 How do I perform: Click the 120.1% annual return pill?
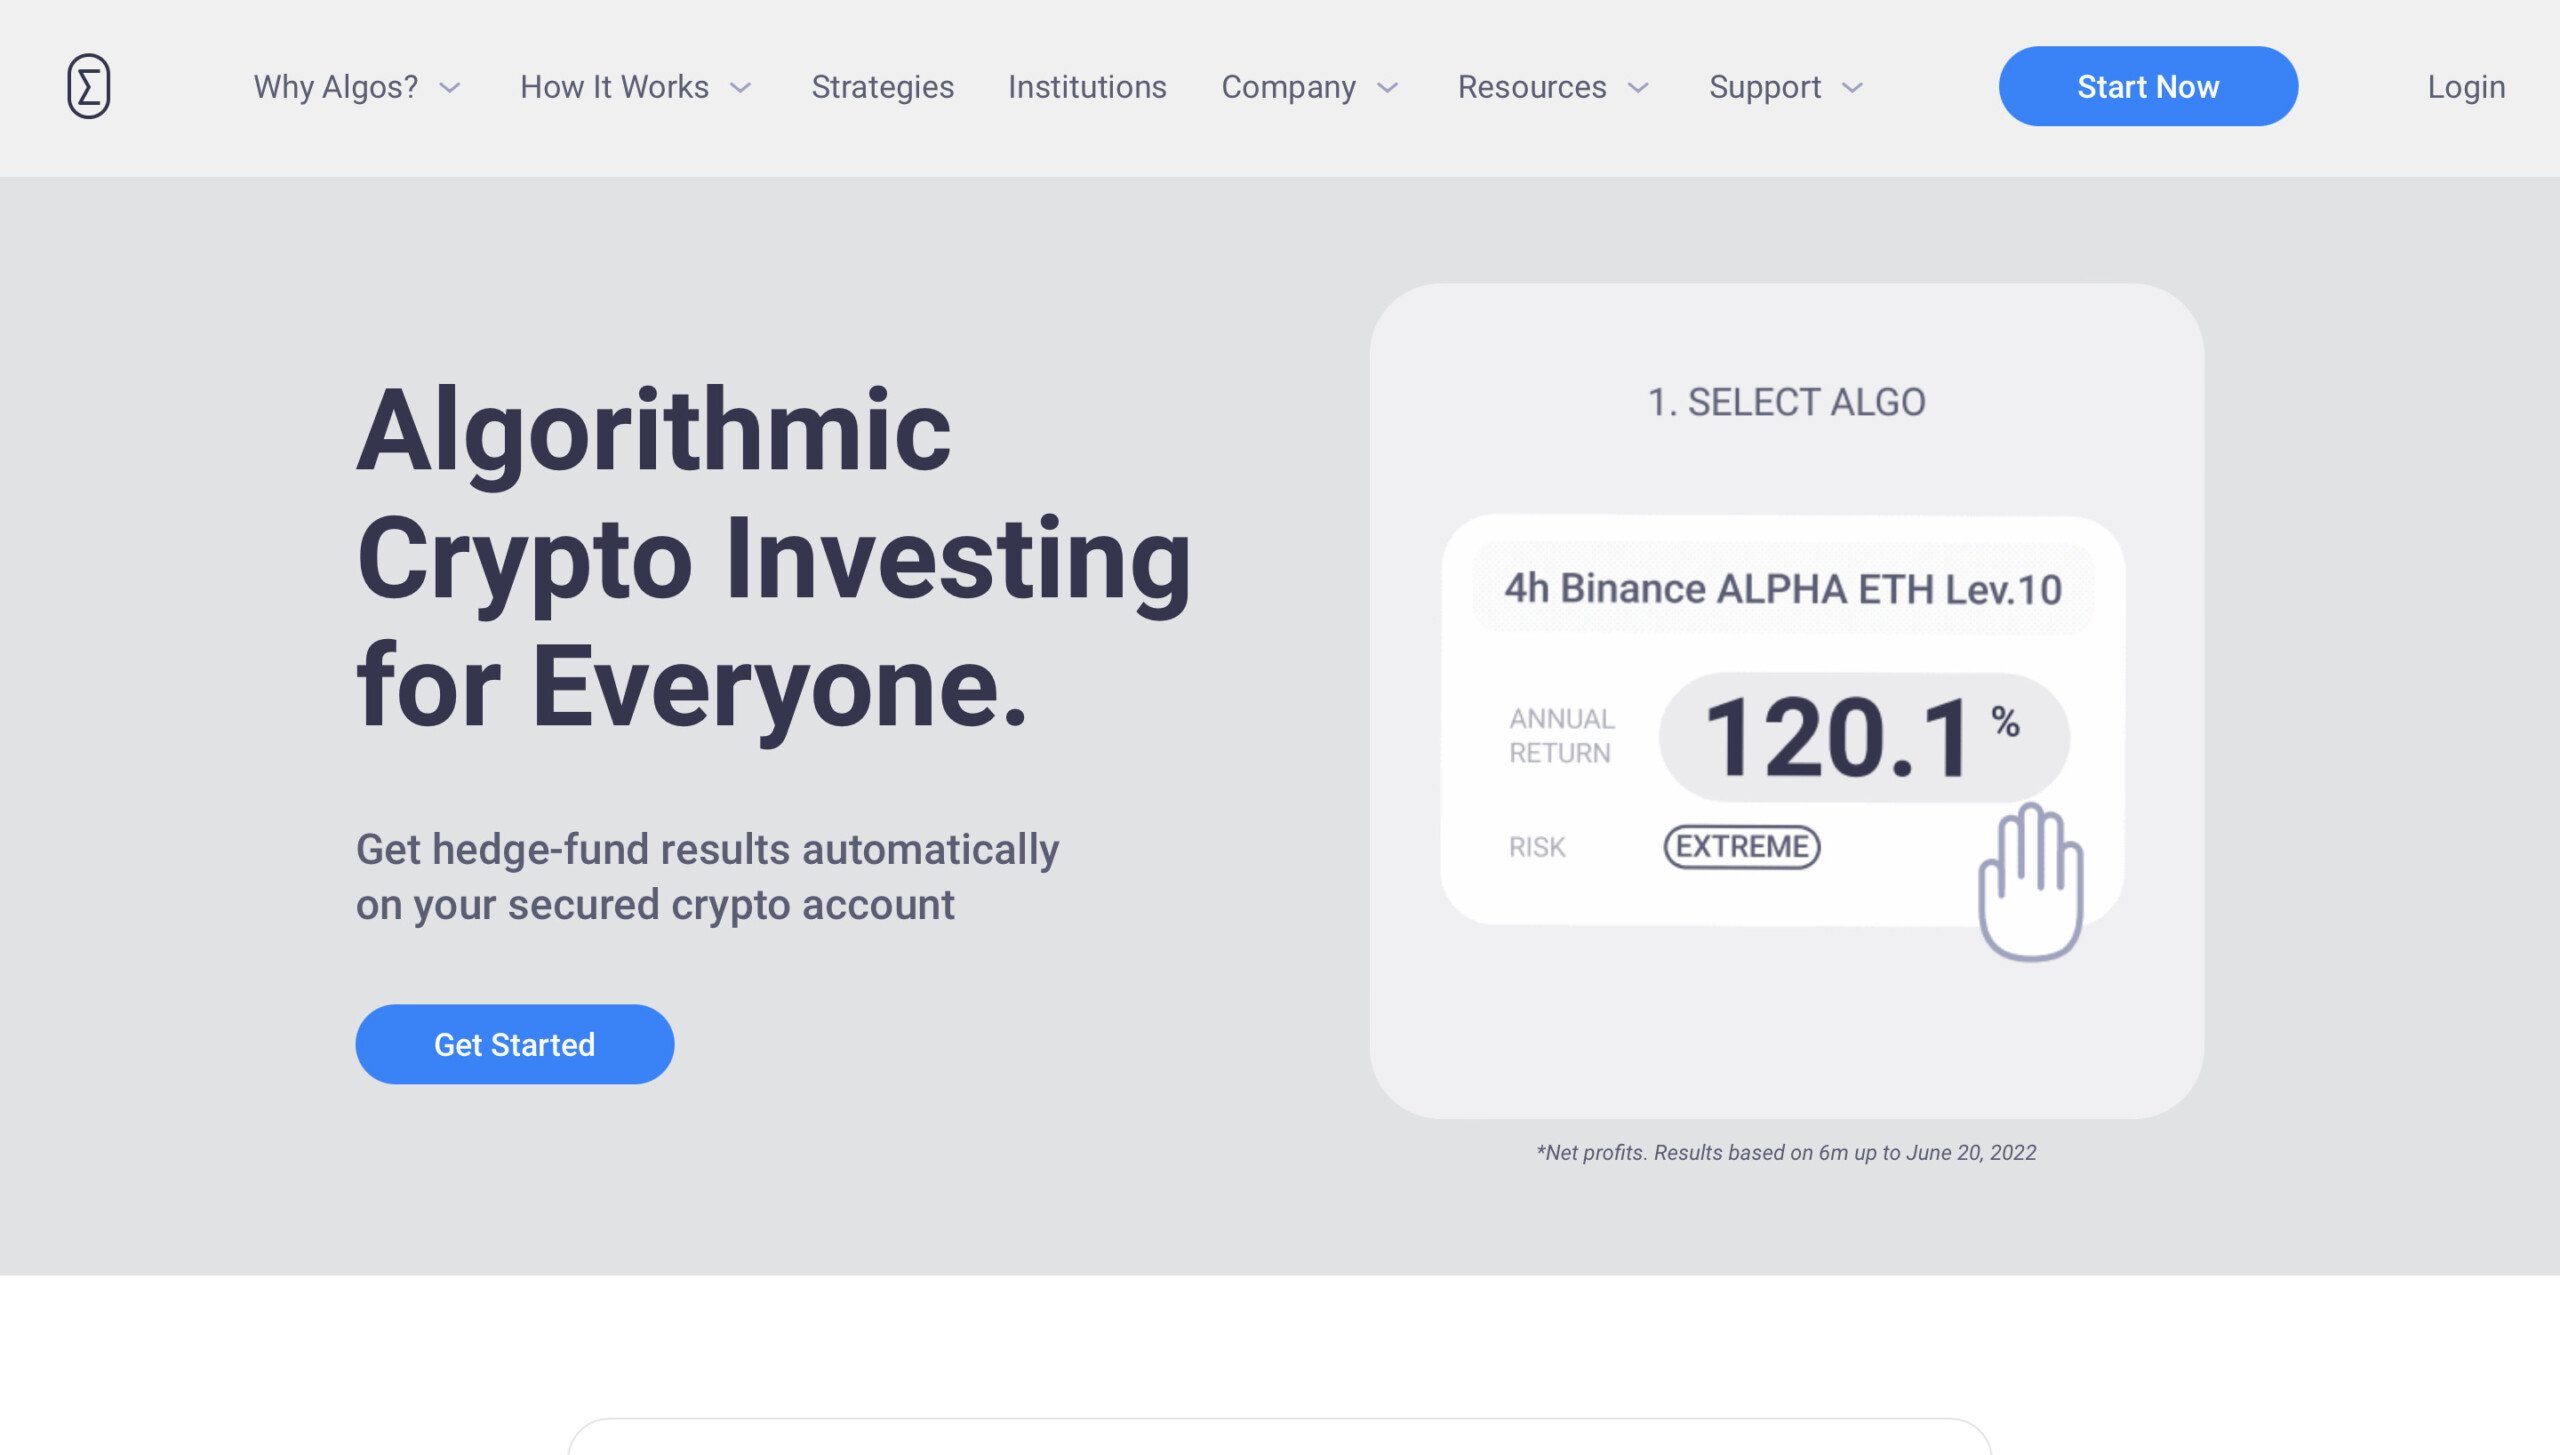pyautogui.click(x=1864, y=737)
